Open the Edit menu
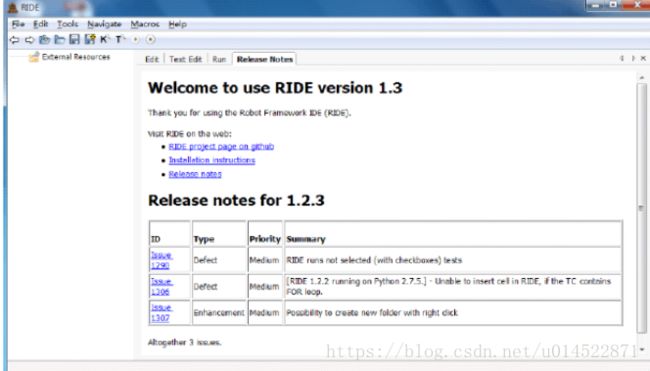Image resolution: width=650 pixels, height=371 pixels. pos(41,24)
